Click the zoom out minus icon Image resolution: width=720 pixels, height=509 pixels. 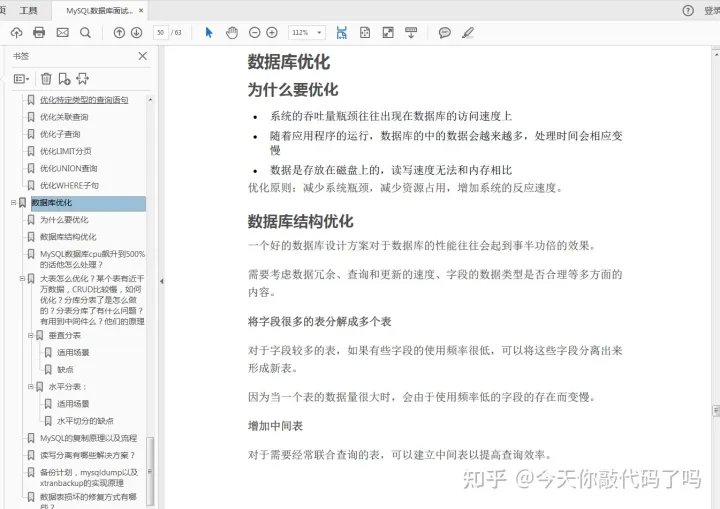(x=254, y=33)
